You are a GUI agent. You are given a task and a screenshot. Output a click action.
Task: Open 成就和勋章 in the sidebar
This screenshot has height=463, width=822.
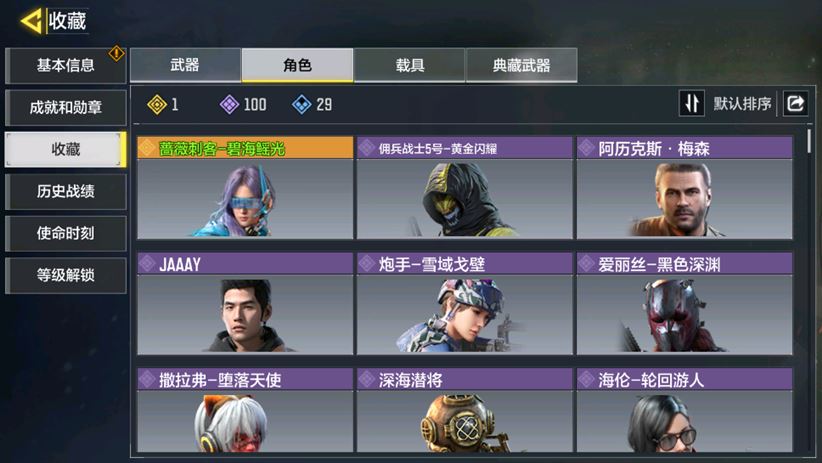tap(66, 107)
